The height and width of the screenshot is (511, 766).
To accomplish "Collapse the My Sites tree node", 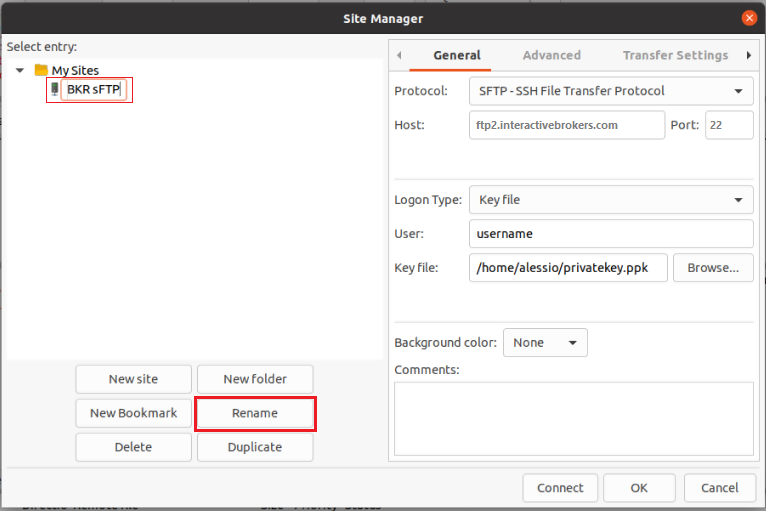I will (x=20, y=70).
